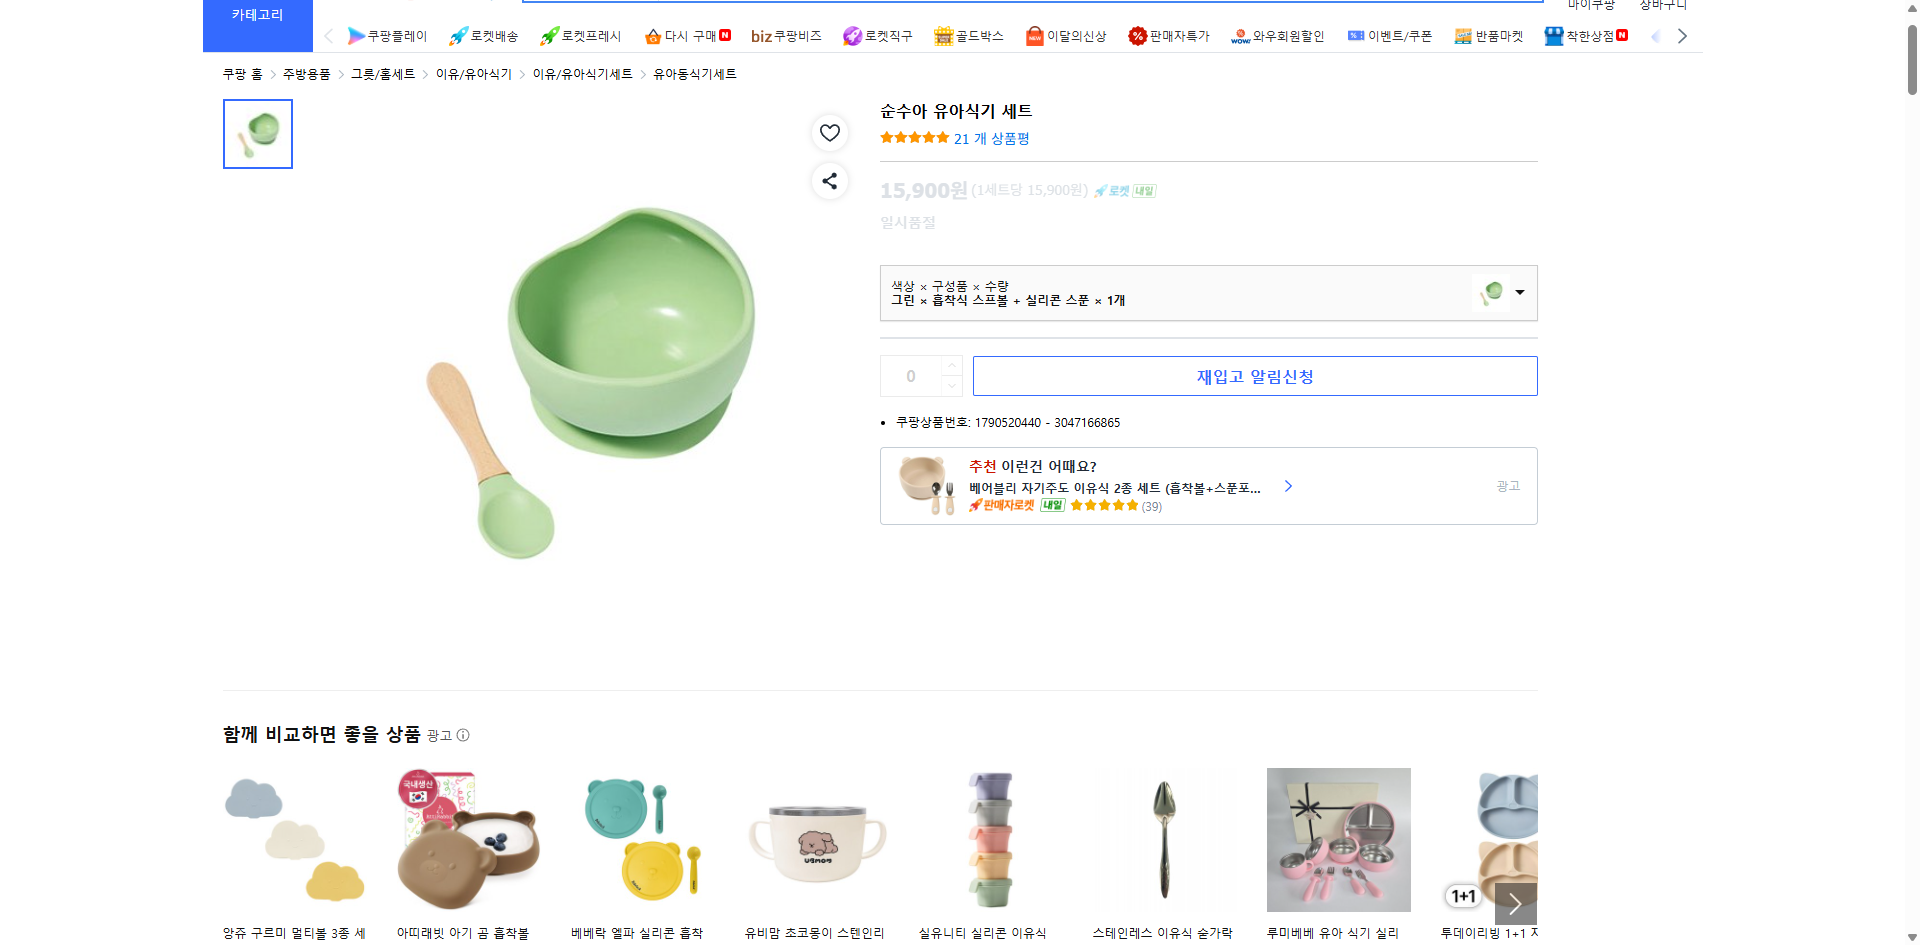
Task: Navigate to 이유/유아식기 breadcrumb
Action: pos(472,73)
